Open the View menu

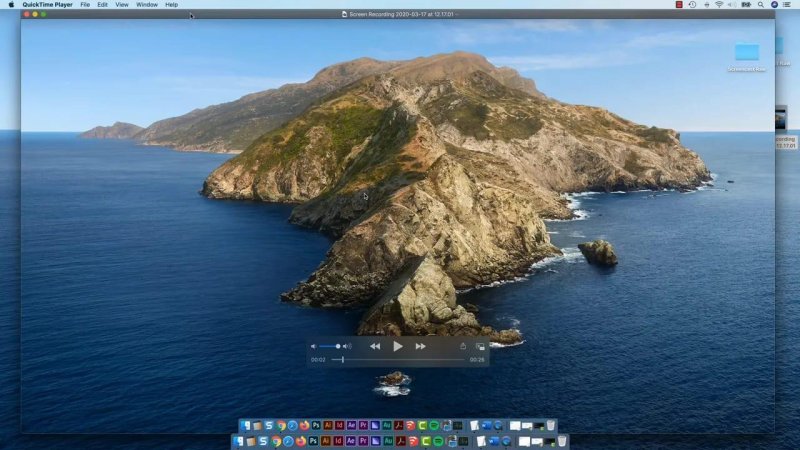pos(122,5)
